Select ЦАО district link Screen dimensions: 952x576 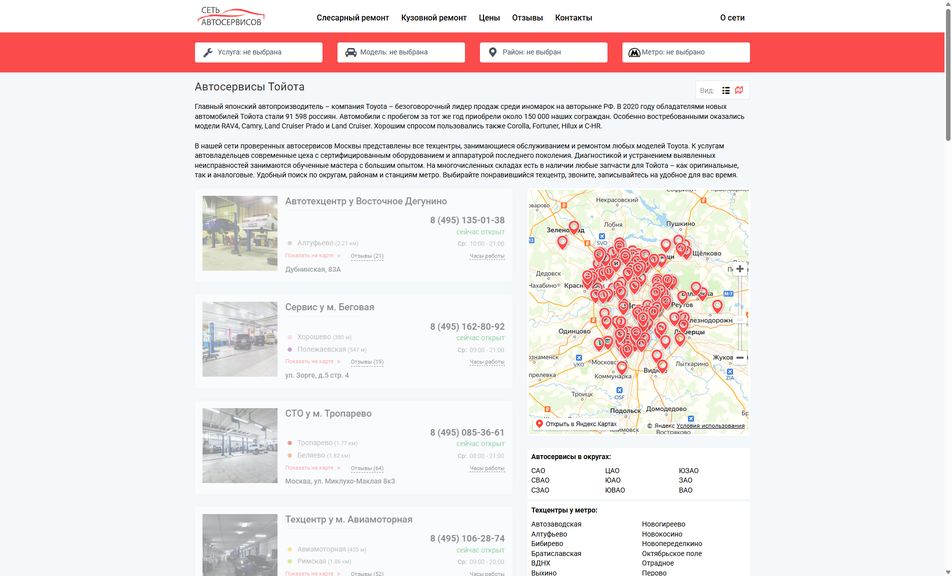[612, 471]
